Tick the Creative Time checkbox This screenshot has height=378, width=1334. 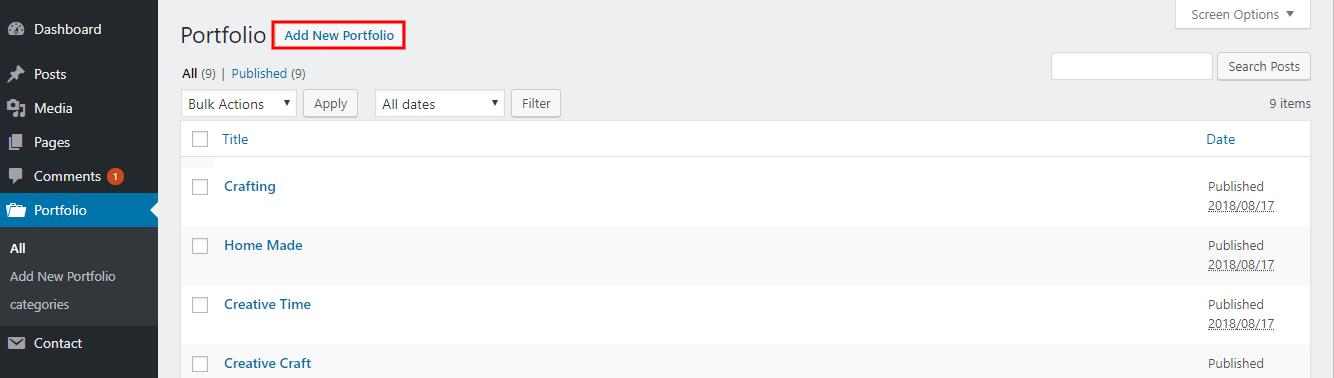coord(200,305)
